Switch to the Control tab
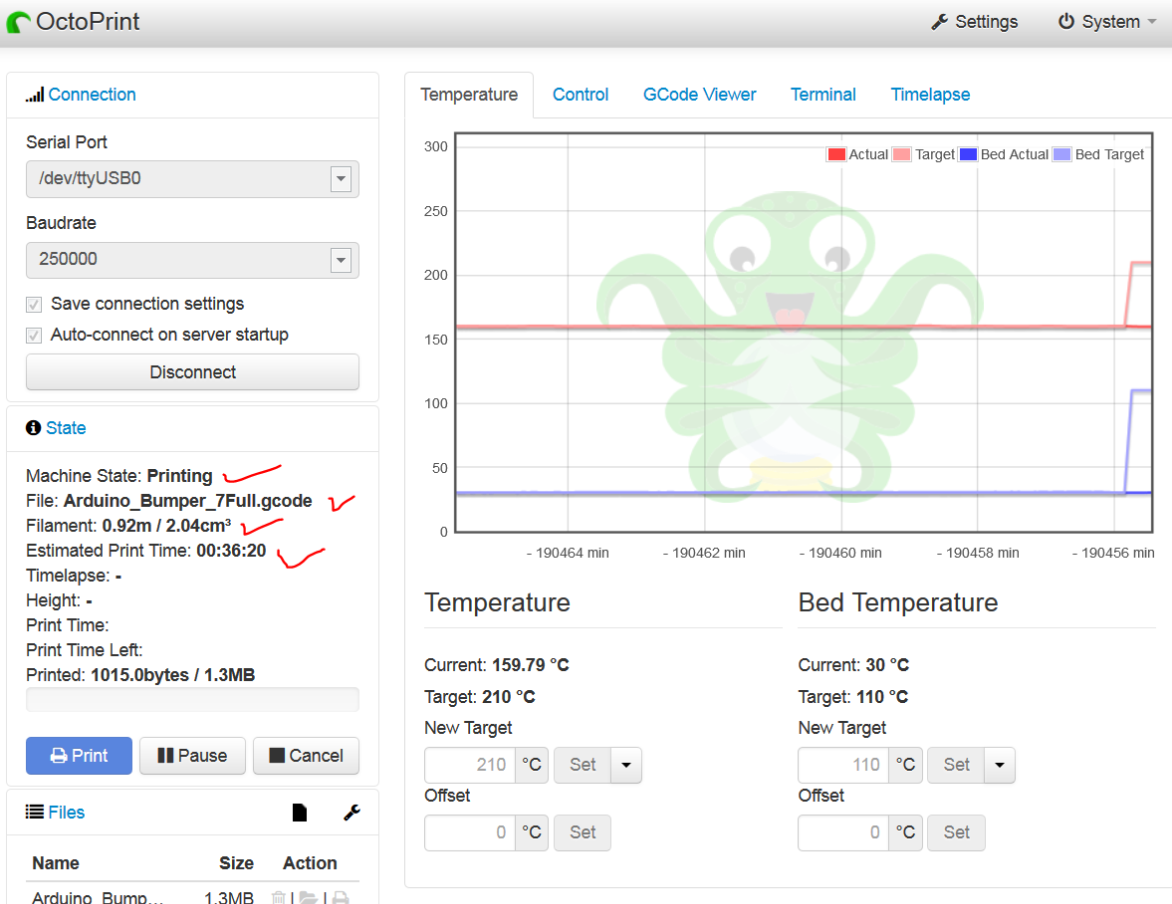The image size is (1172, 904). (x=580, y=95)
